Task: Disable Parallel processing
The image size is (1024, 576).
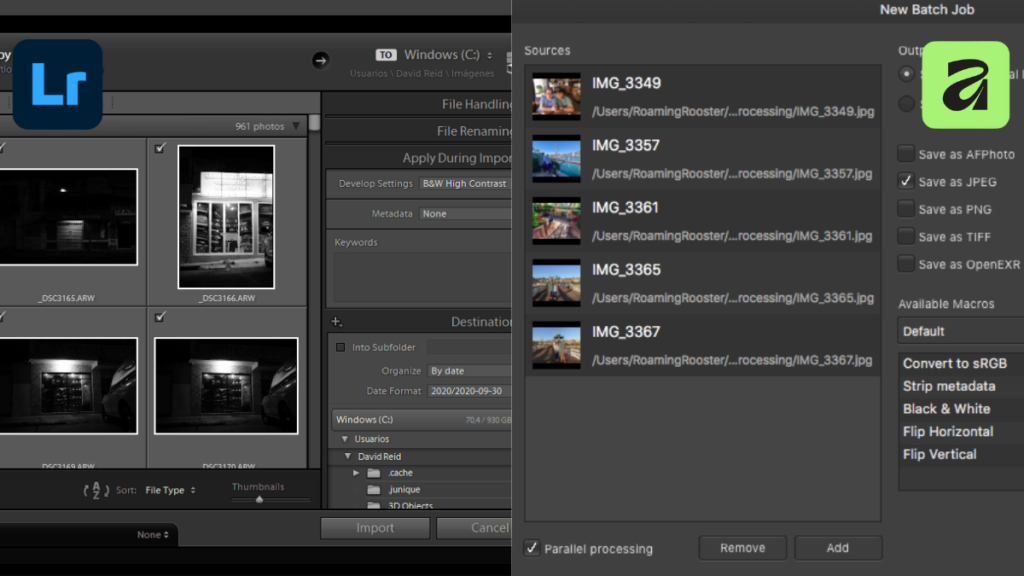Action: click(x=532, y=548)
